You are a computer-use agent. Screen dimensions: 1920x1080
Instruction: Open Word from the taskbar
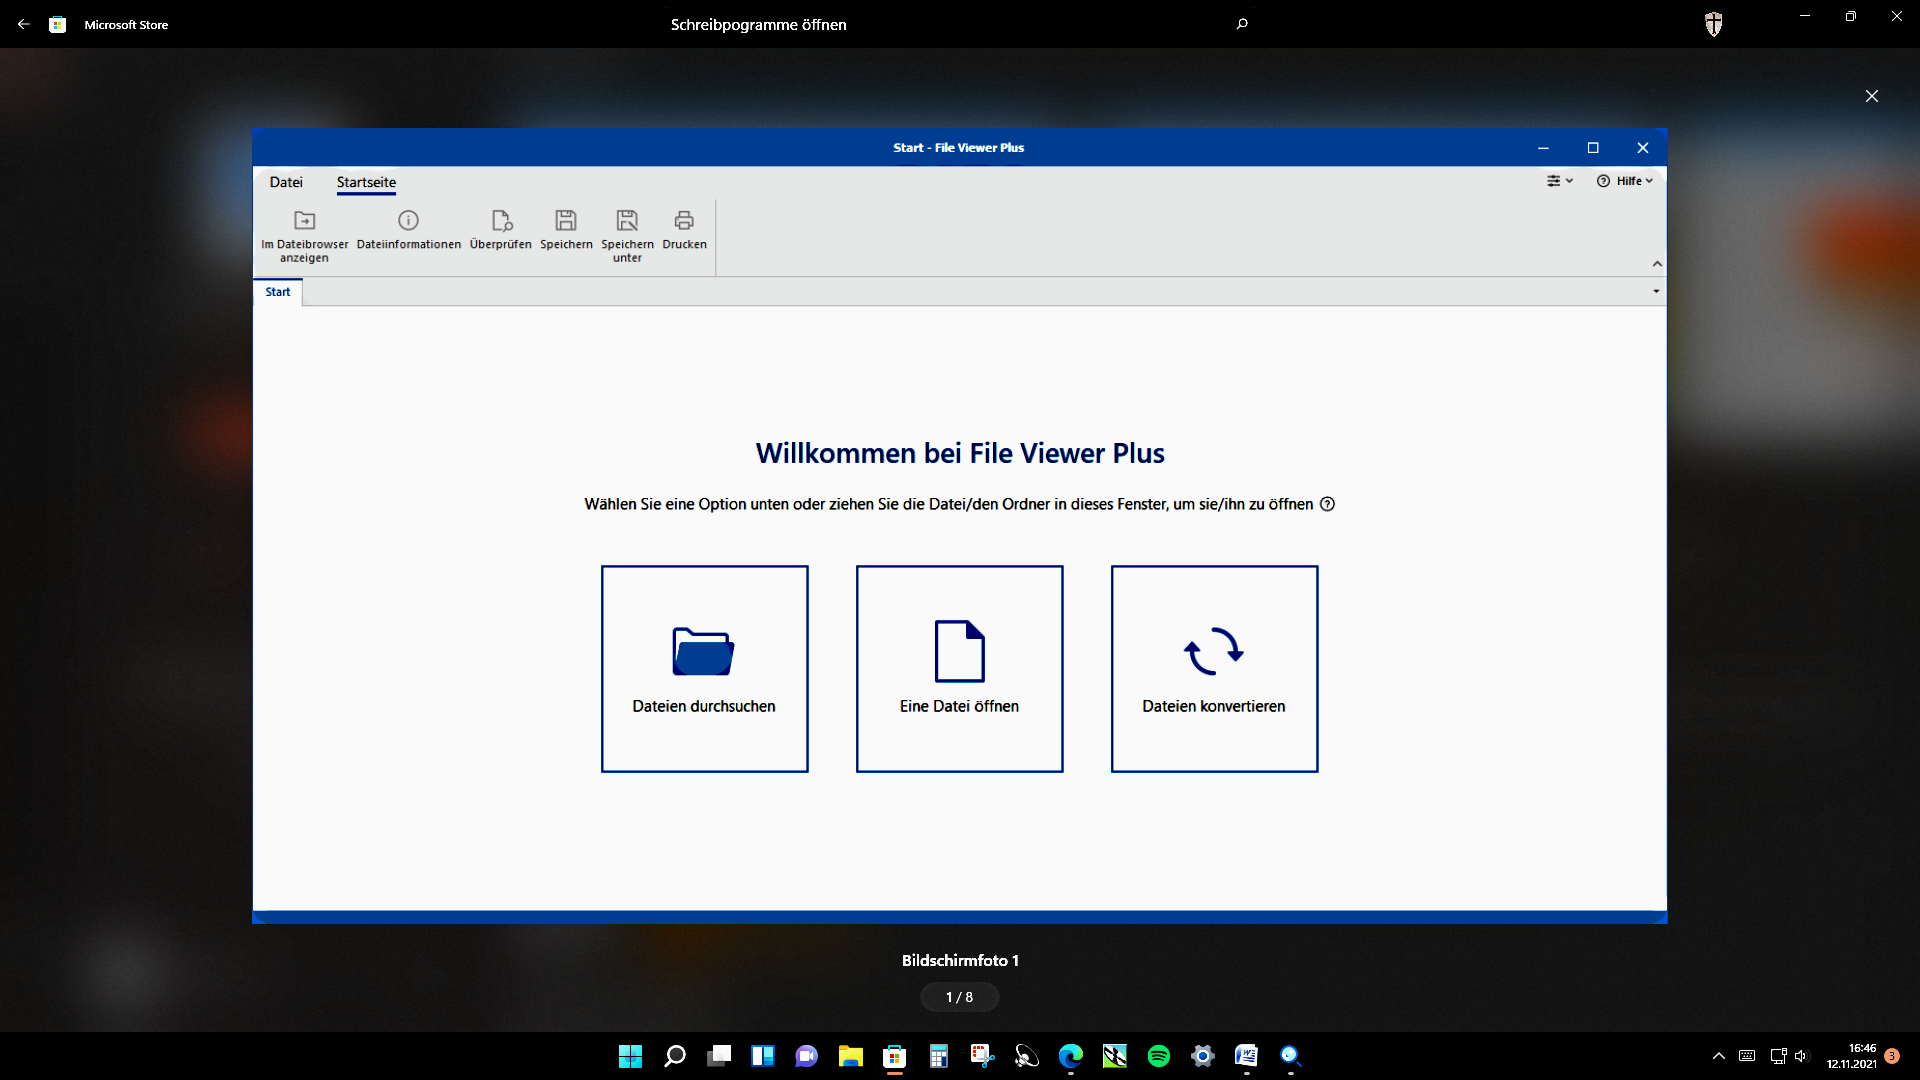1247,1056
